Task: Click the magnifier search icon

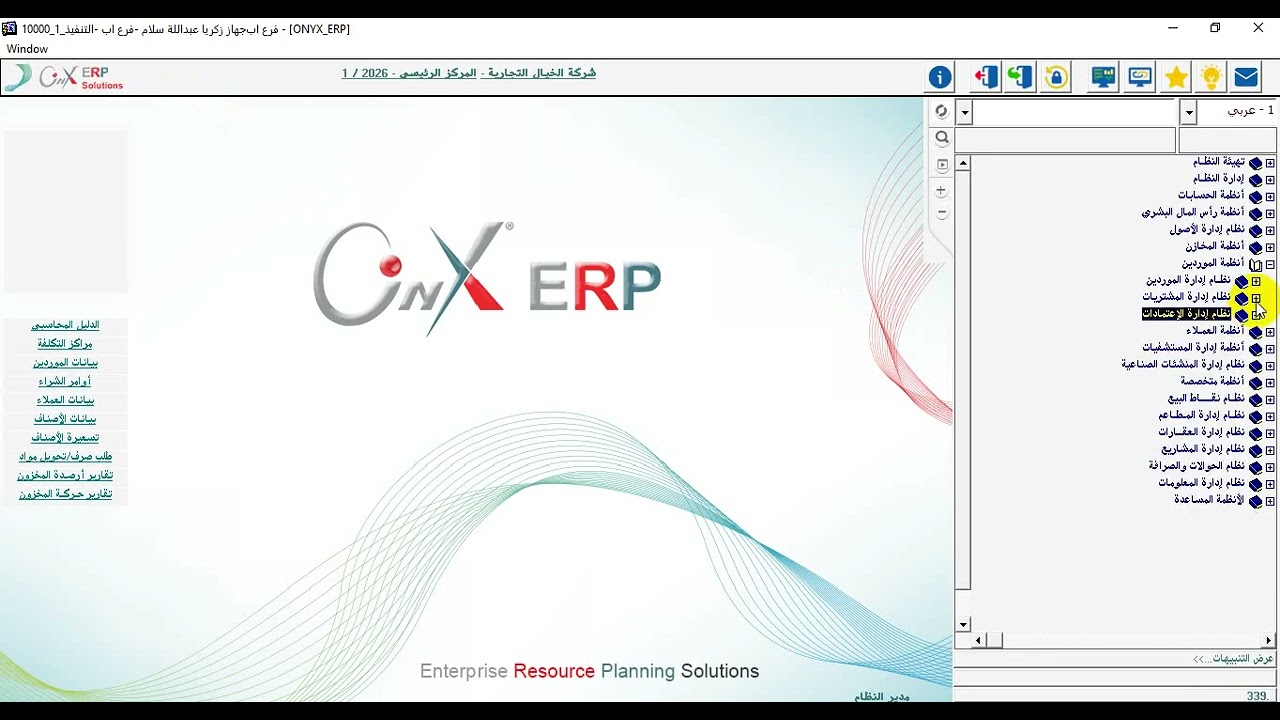Action: click(x=941, y=139)
